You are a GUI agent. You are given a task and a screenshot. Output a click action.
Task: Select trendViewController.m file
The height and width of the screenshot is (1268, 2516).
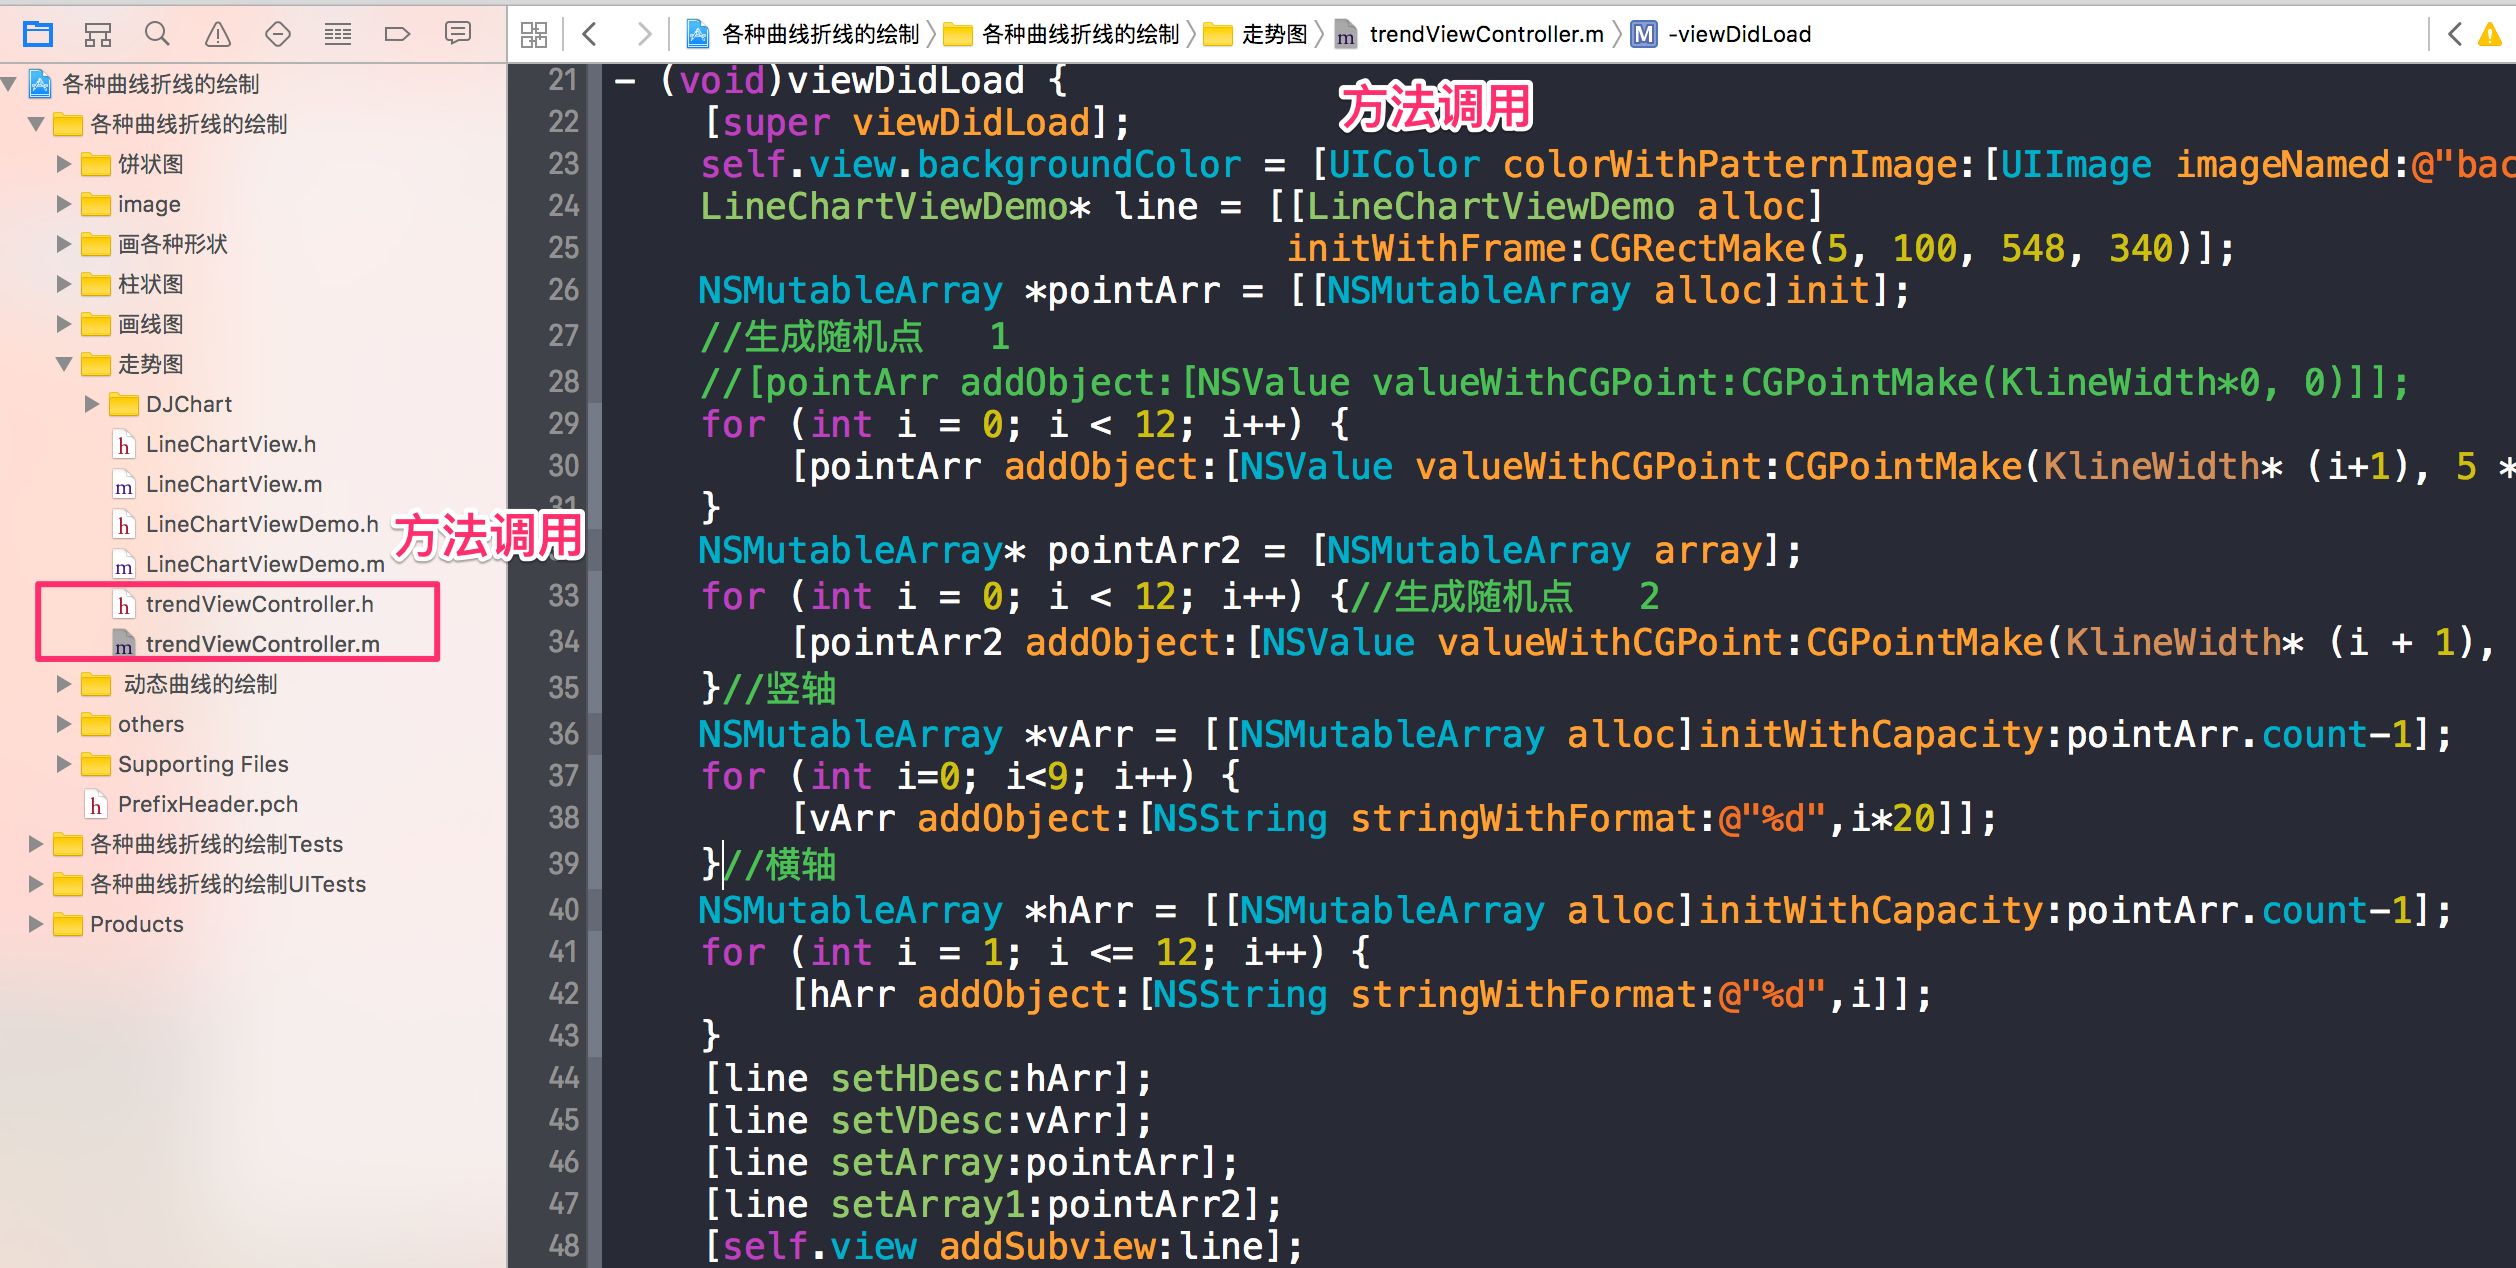[x=259, y=642]
